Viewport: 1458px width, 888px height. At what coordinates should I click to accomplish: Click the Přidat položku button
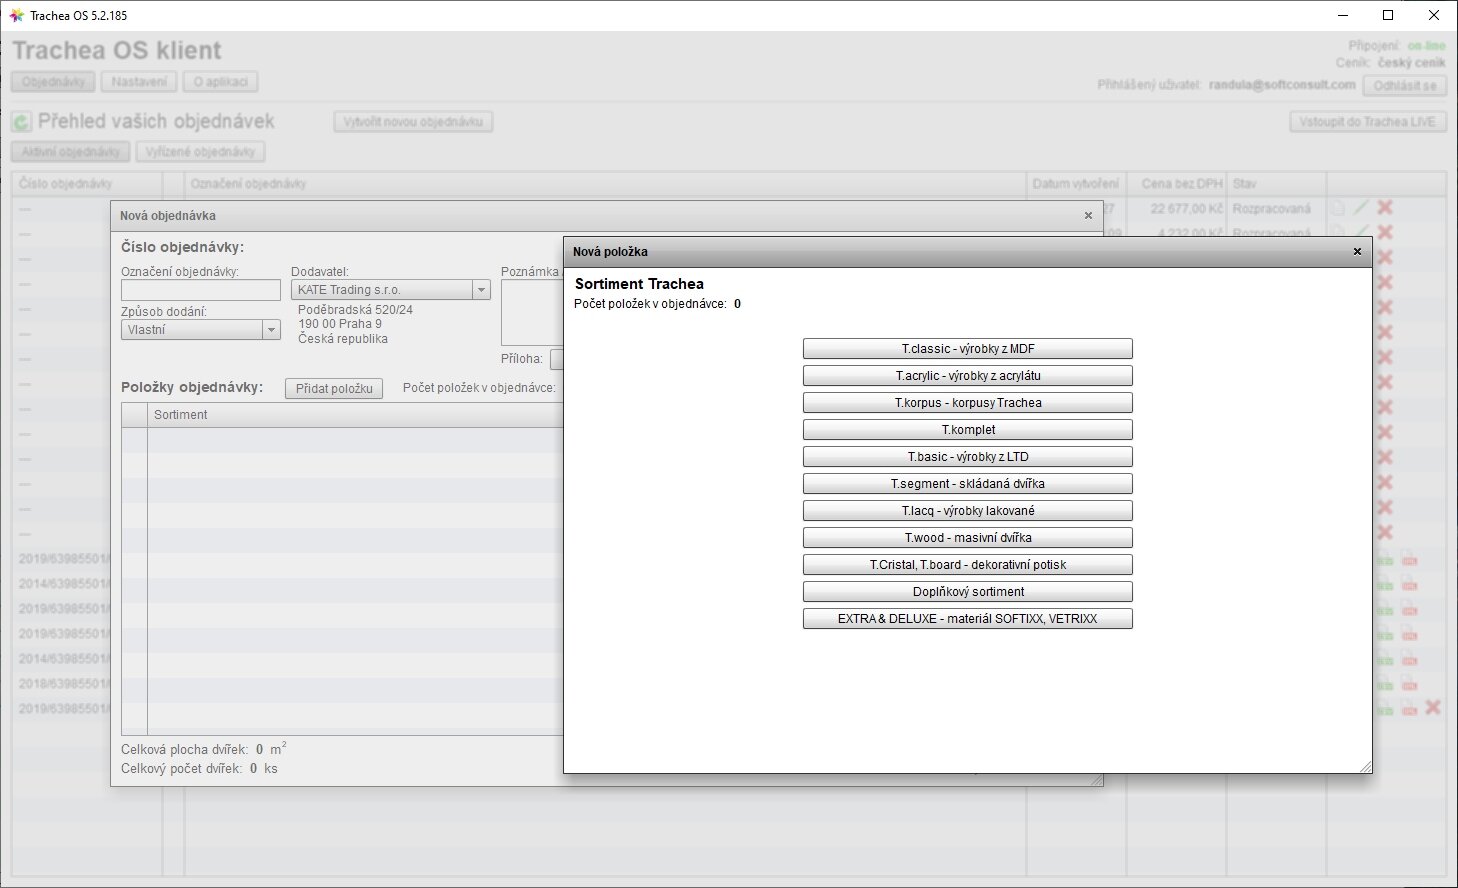[x=334, y=389]
